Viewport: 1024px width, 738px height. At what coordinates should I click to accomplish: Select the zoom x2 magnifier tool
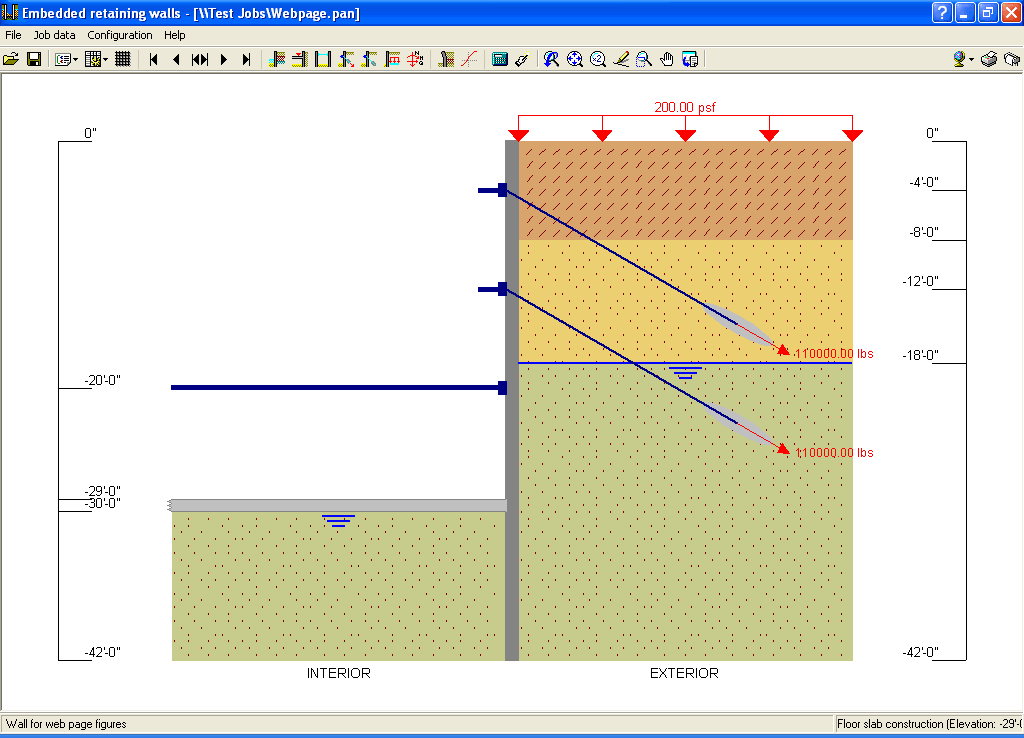click(598, 59)
